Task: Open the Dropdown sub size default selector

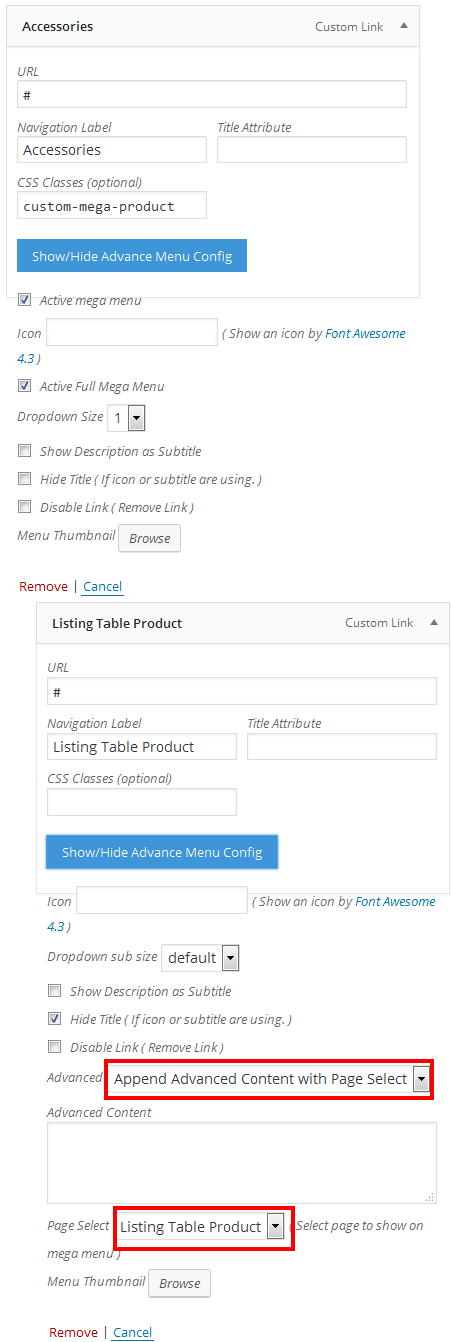Action: 200,957
